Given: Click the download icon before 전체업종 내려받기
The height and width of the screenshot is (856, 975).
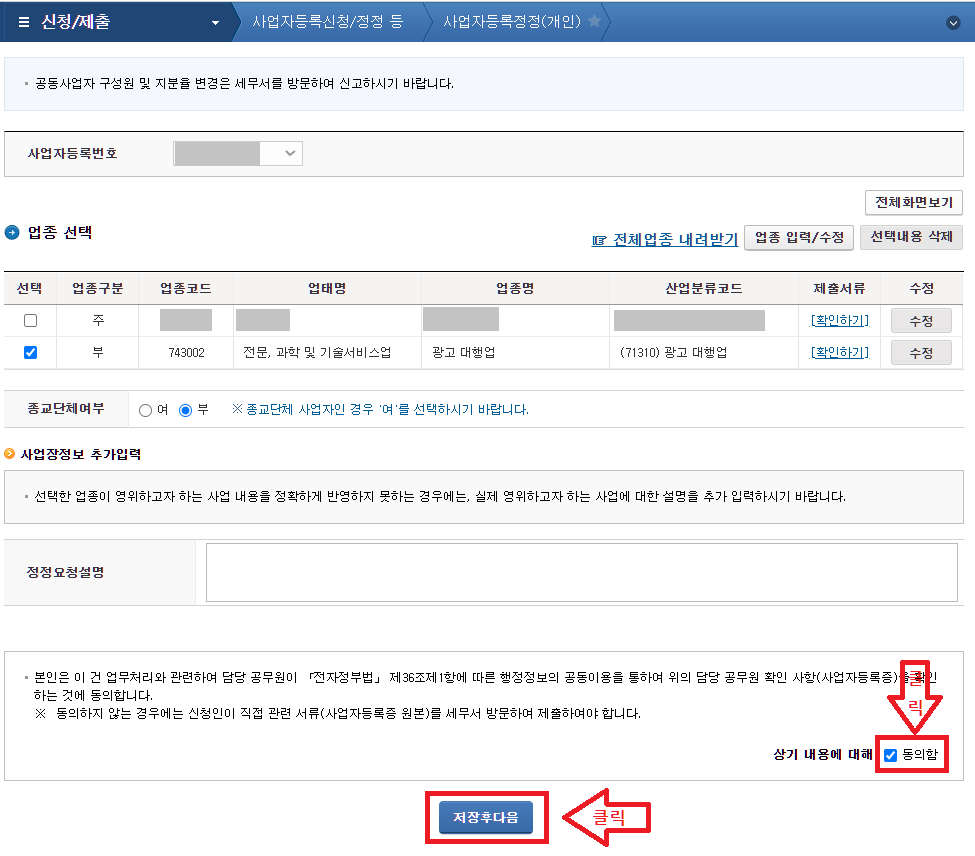Looking at the screenshot, I should coord(597,240).
